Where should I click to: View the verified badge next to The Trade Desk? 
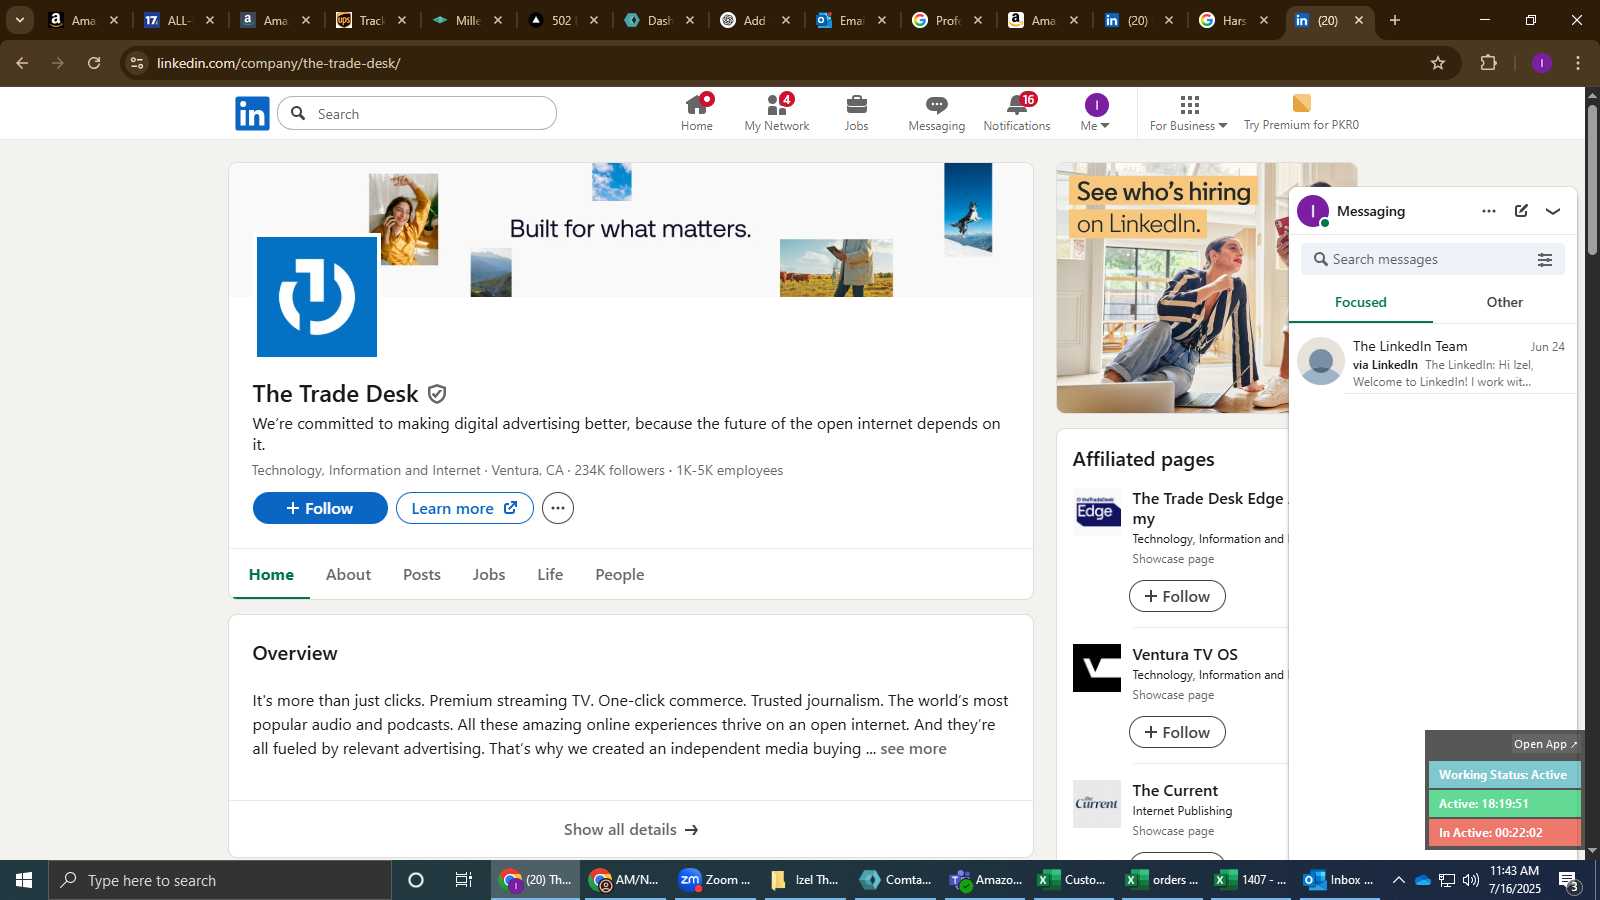[437, 394]
